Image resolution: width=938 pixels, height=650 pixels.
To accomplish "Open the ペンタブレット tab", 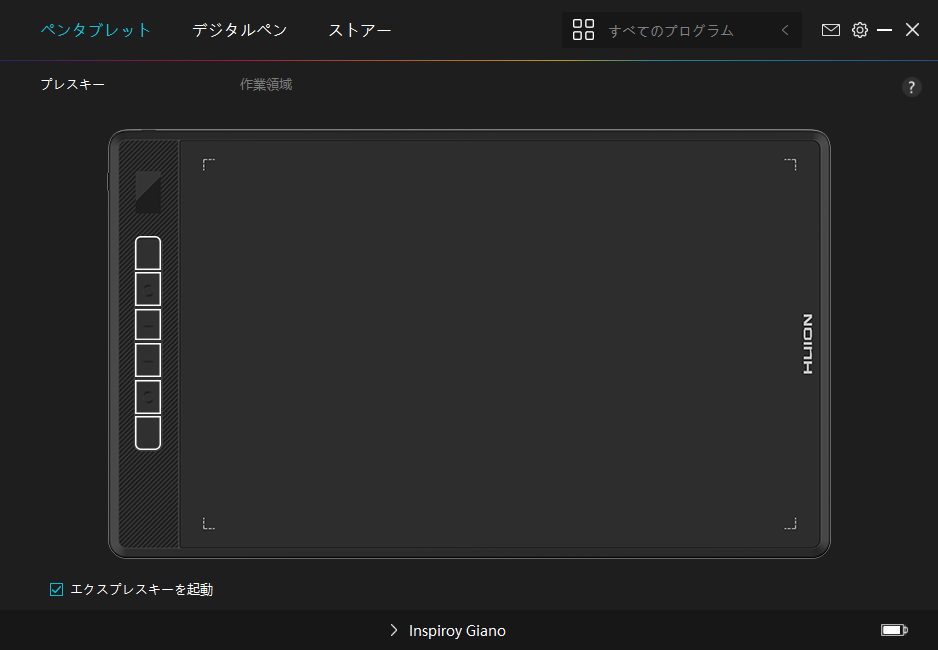I will 96,30.
